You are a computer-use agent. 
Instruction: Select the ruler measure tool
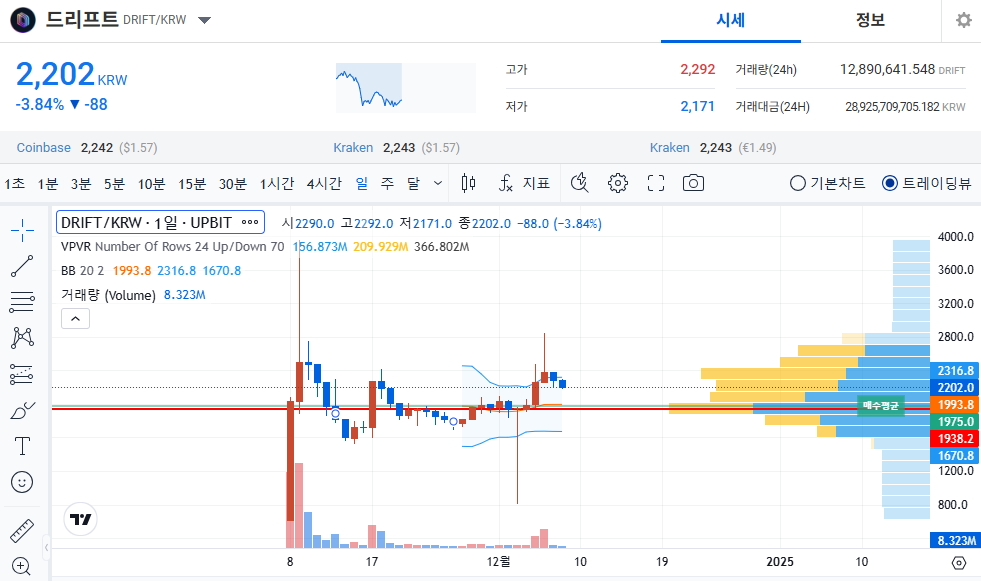coord(22,531)
